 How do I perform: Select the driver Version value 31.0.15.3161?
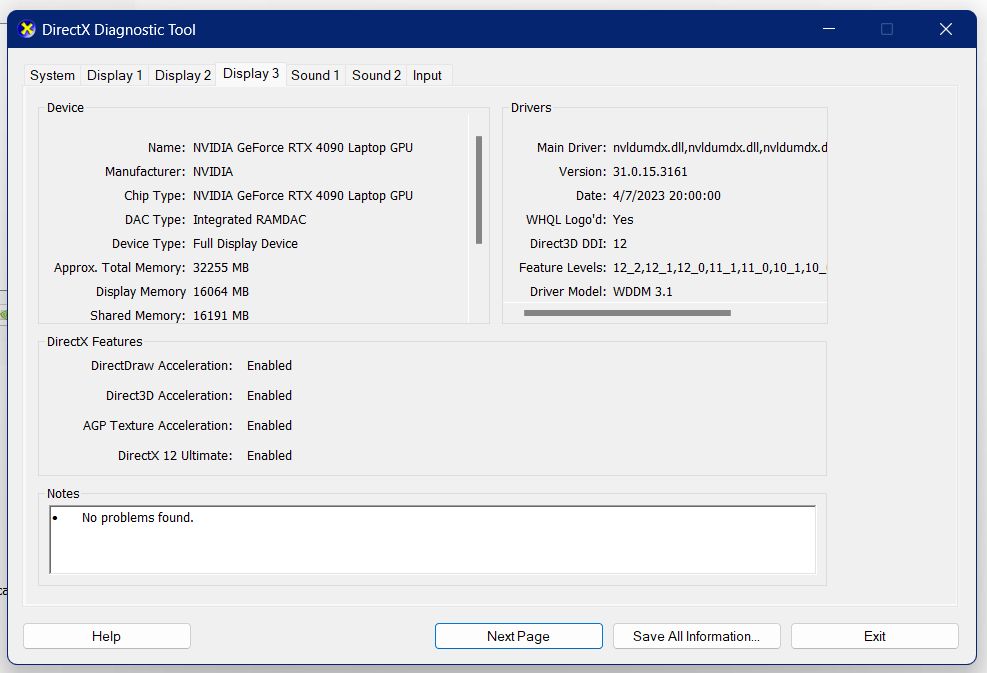coord(650,172)
